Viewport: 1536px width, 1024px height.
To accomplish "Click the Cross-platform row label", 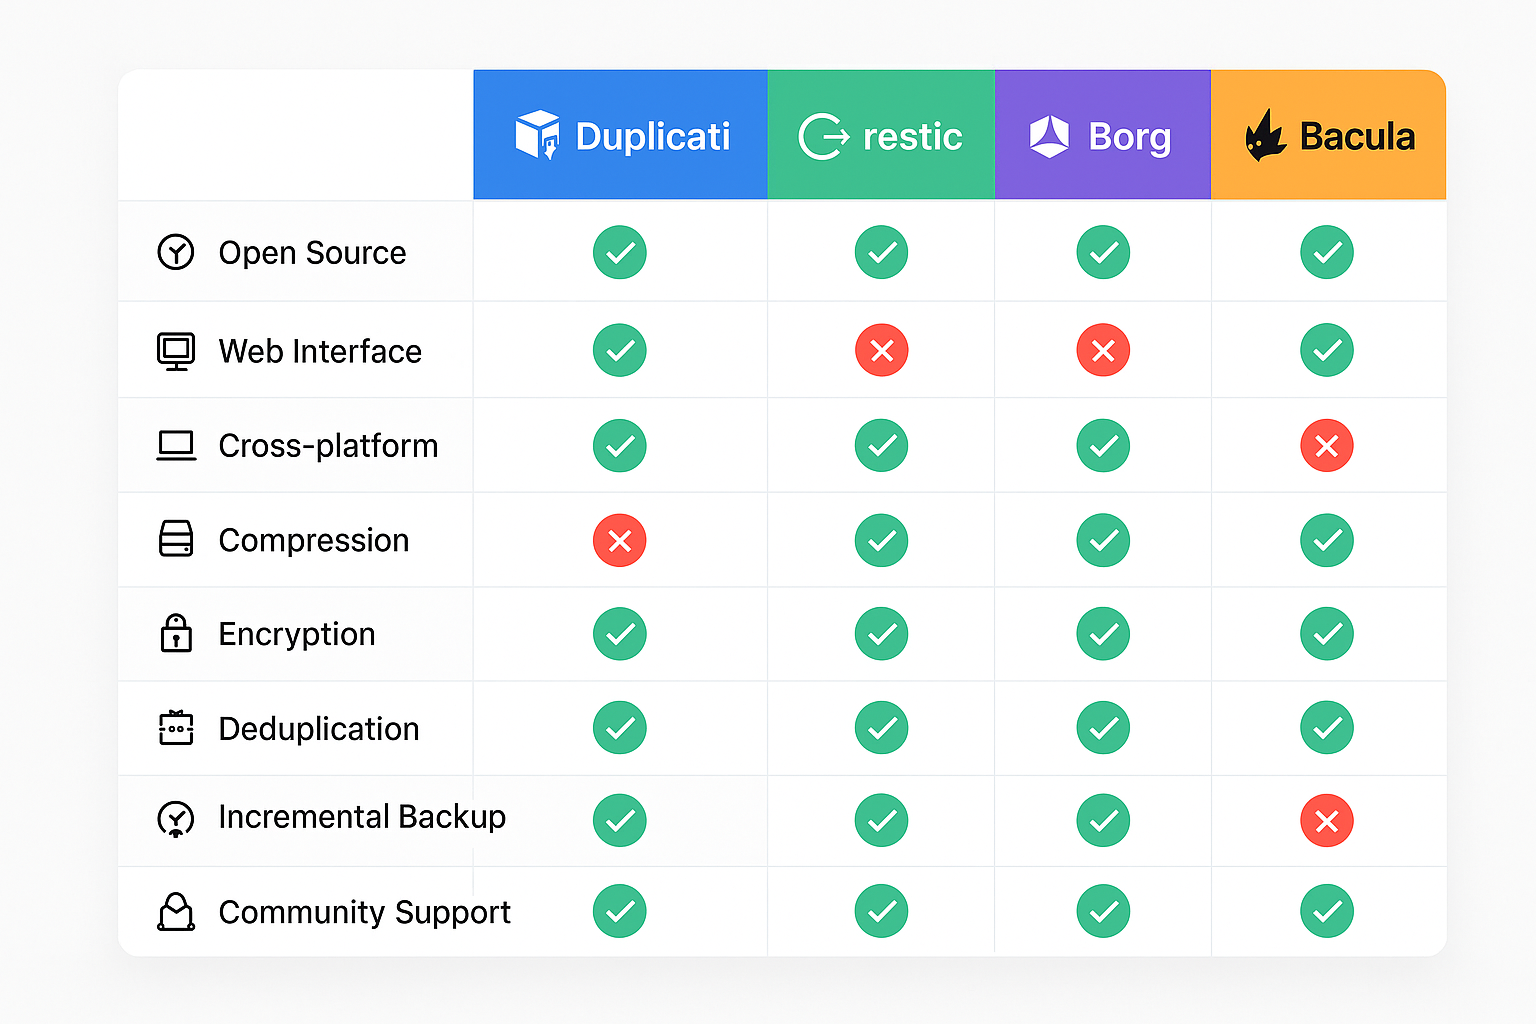I will coord(328,446).
